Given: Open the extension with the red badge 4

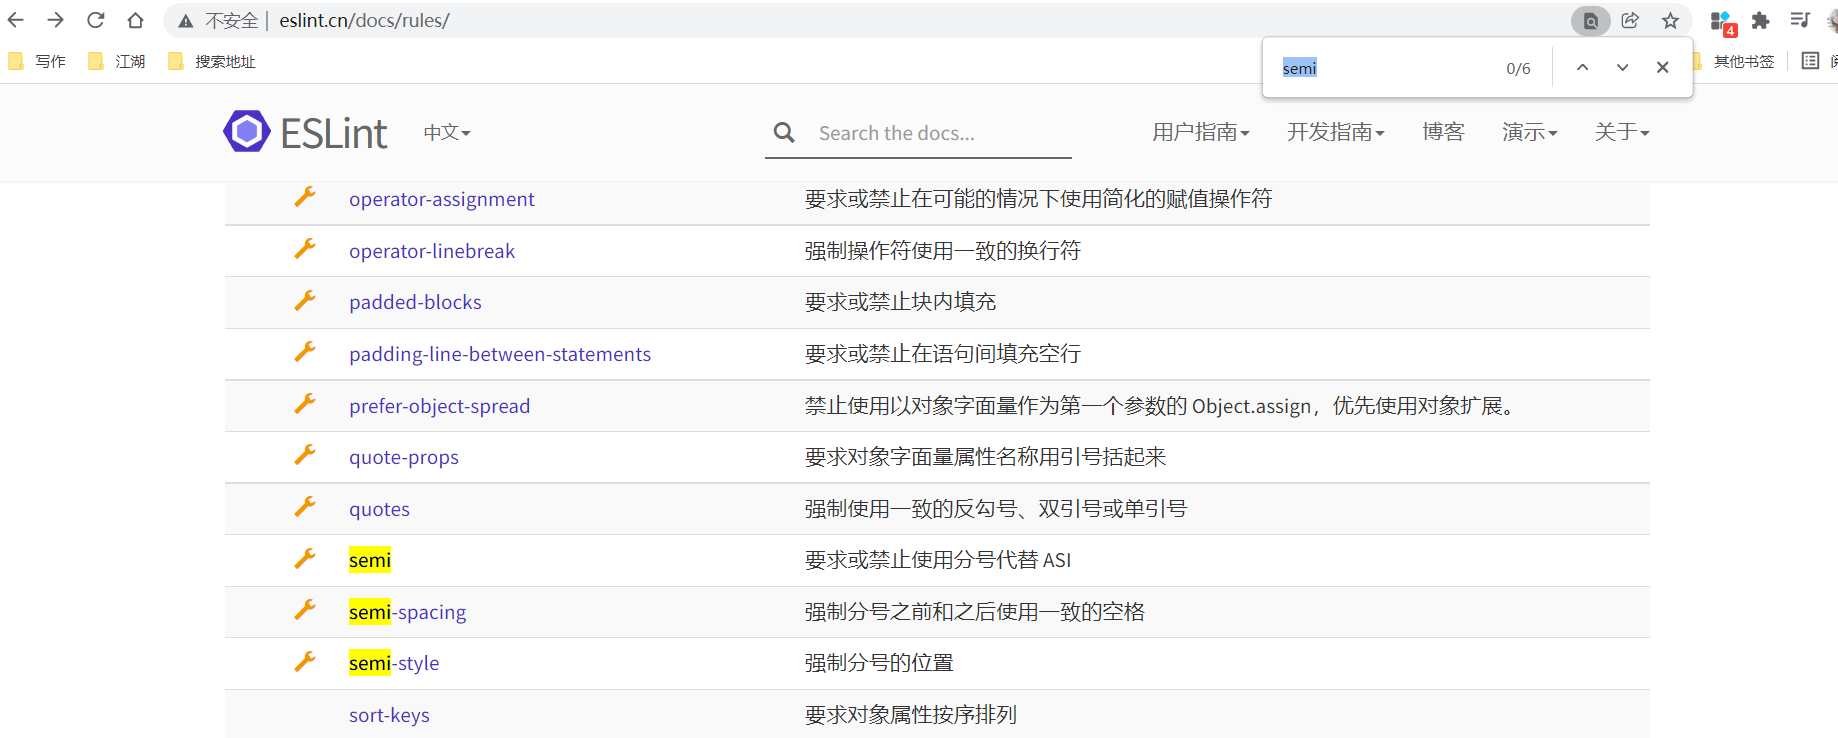Looking at the screenshot, I should [x=1722, y=22].
